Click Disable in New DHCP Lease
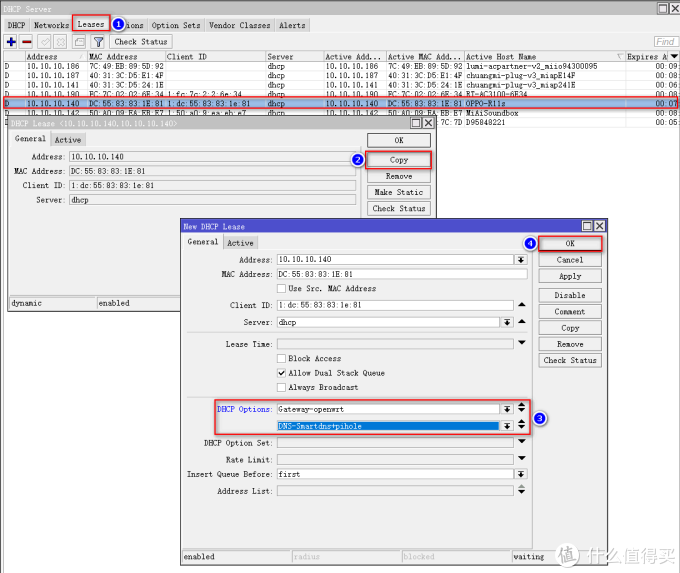This screenshot has height=573, width=680. (570, 295)
